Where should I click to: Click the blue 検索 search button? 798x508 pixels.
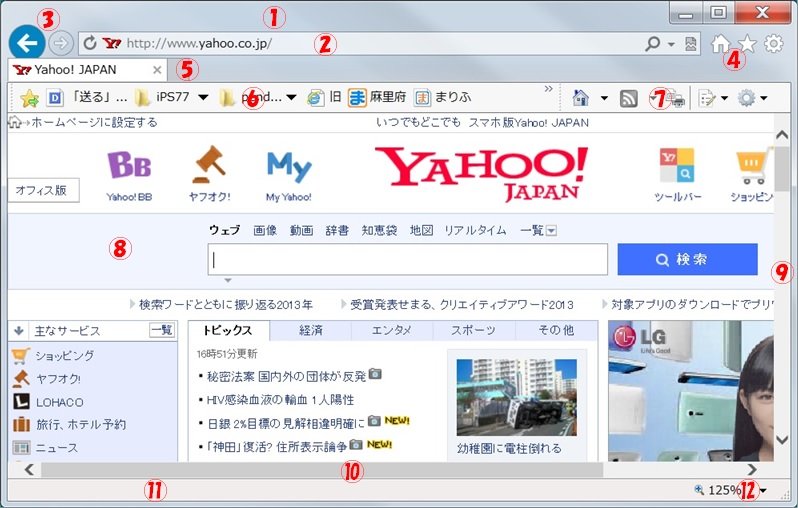pos(688,259)
